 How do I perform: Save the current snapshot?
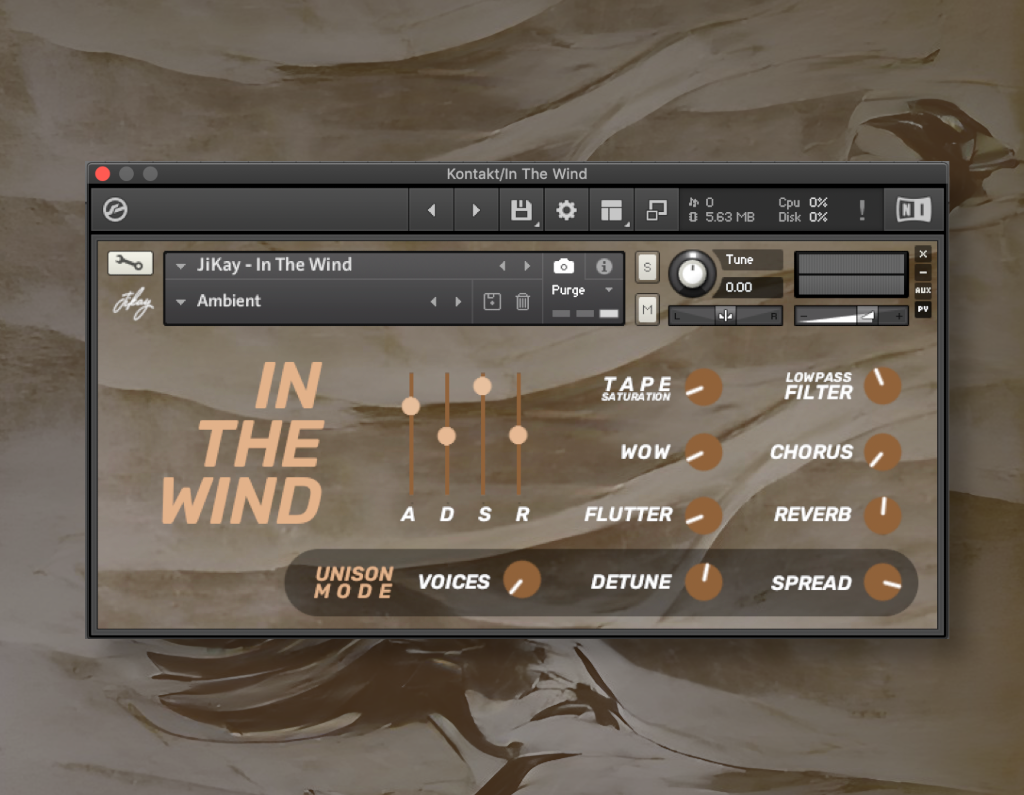tap(492, 301)
